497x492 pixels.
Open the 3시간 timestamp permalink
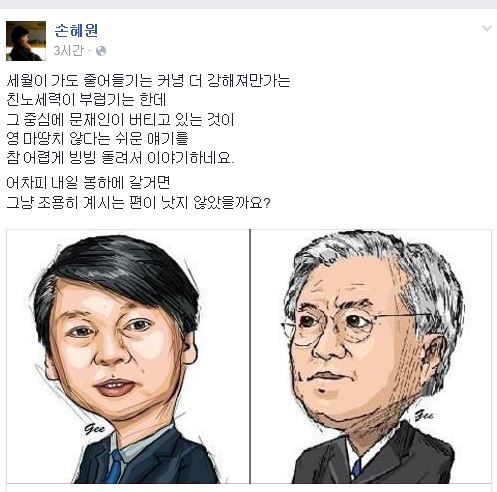click(x=68, y=51)
